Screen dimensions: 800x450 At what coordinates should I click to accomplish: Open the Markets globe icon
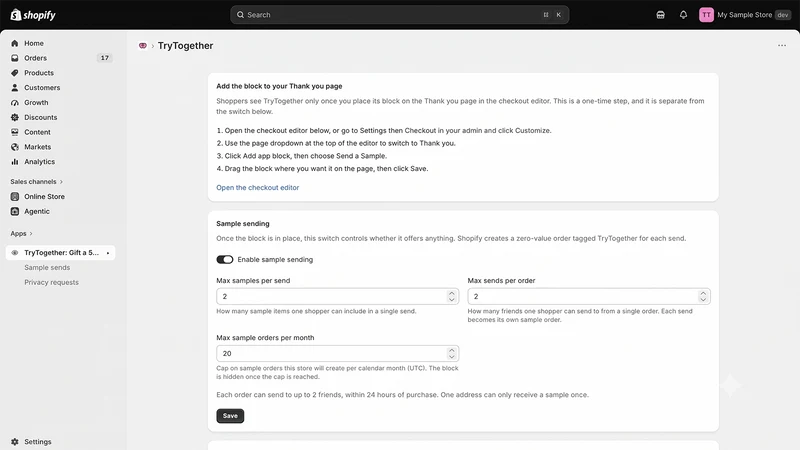pyautogui.click(x=15, y=147)
